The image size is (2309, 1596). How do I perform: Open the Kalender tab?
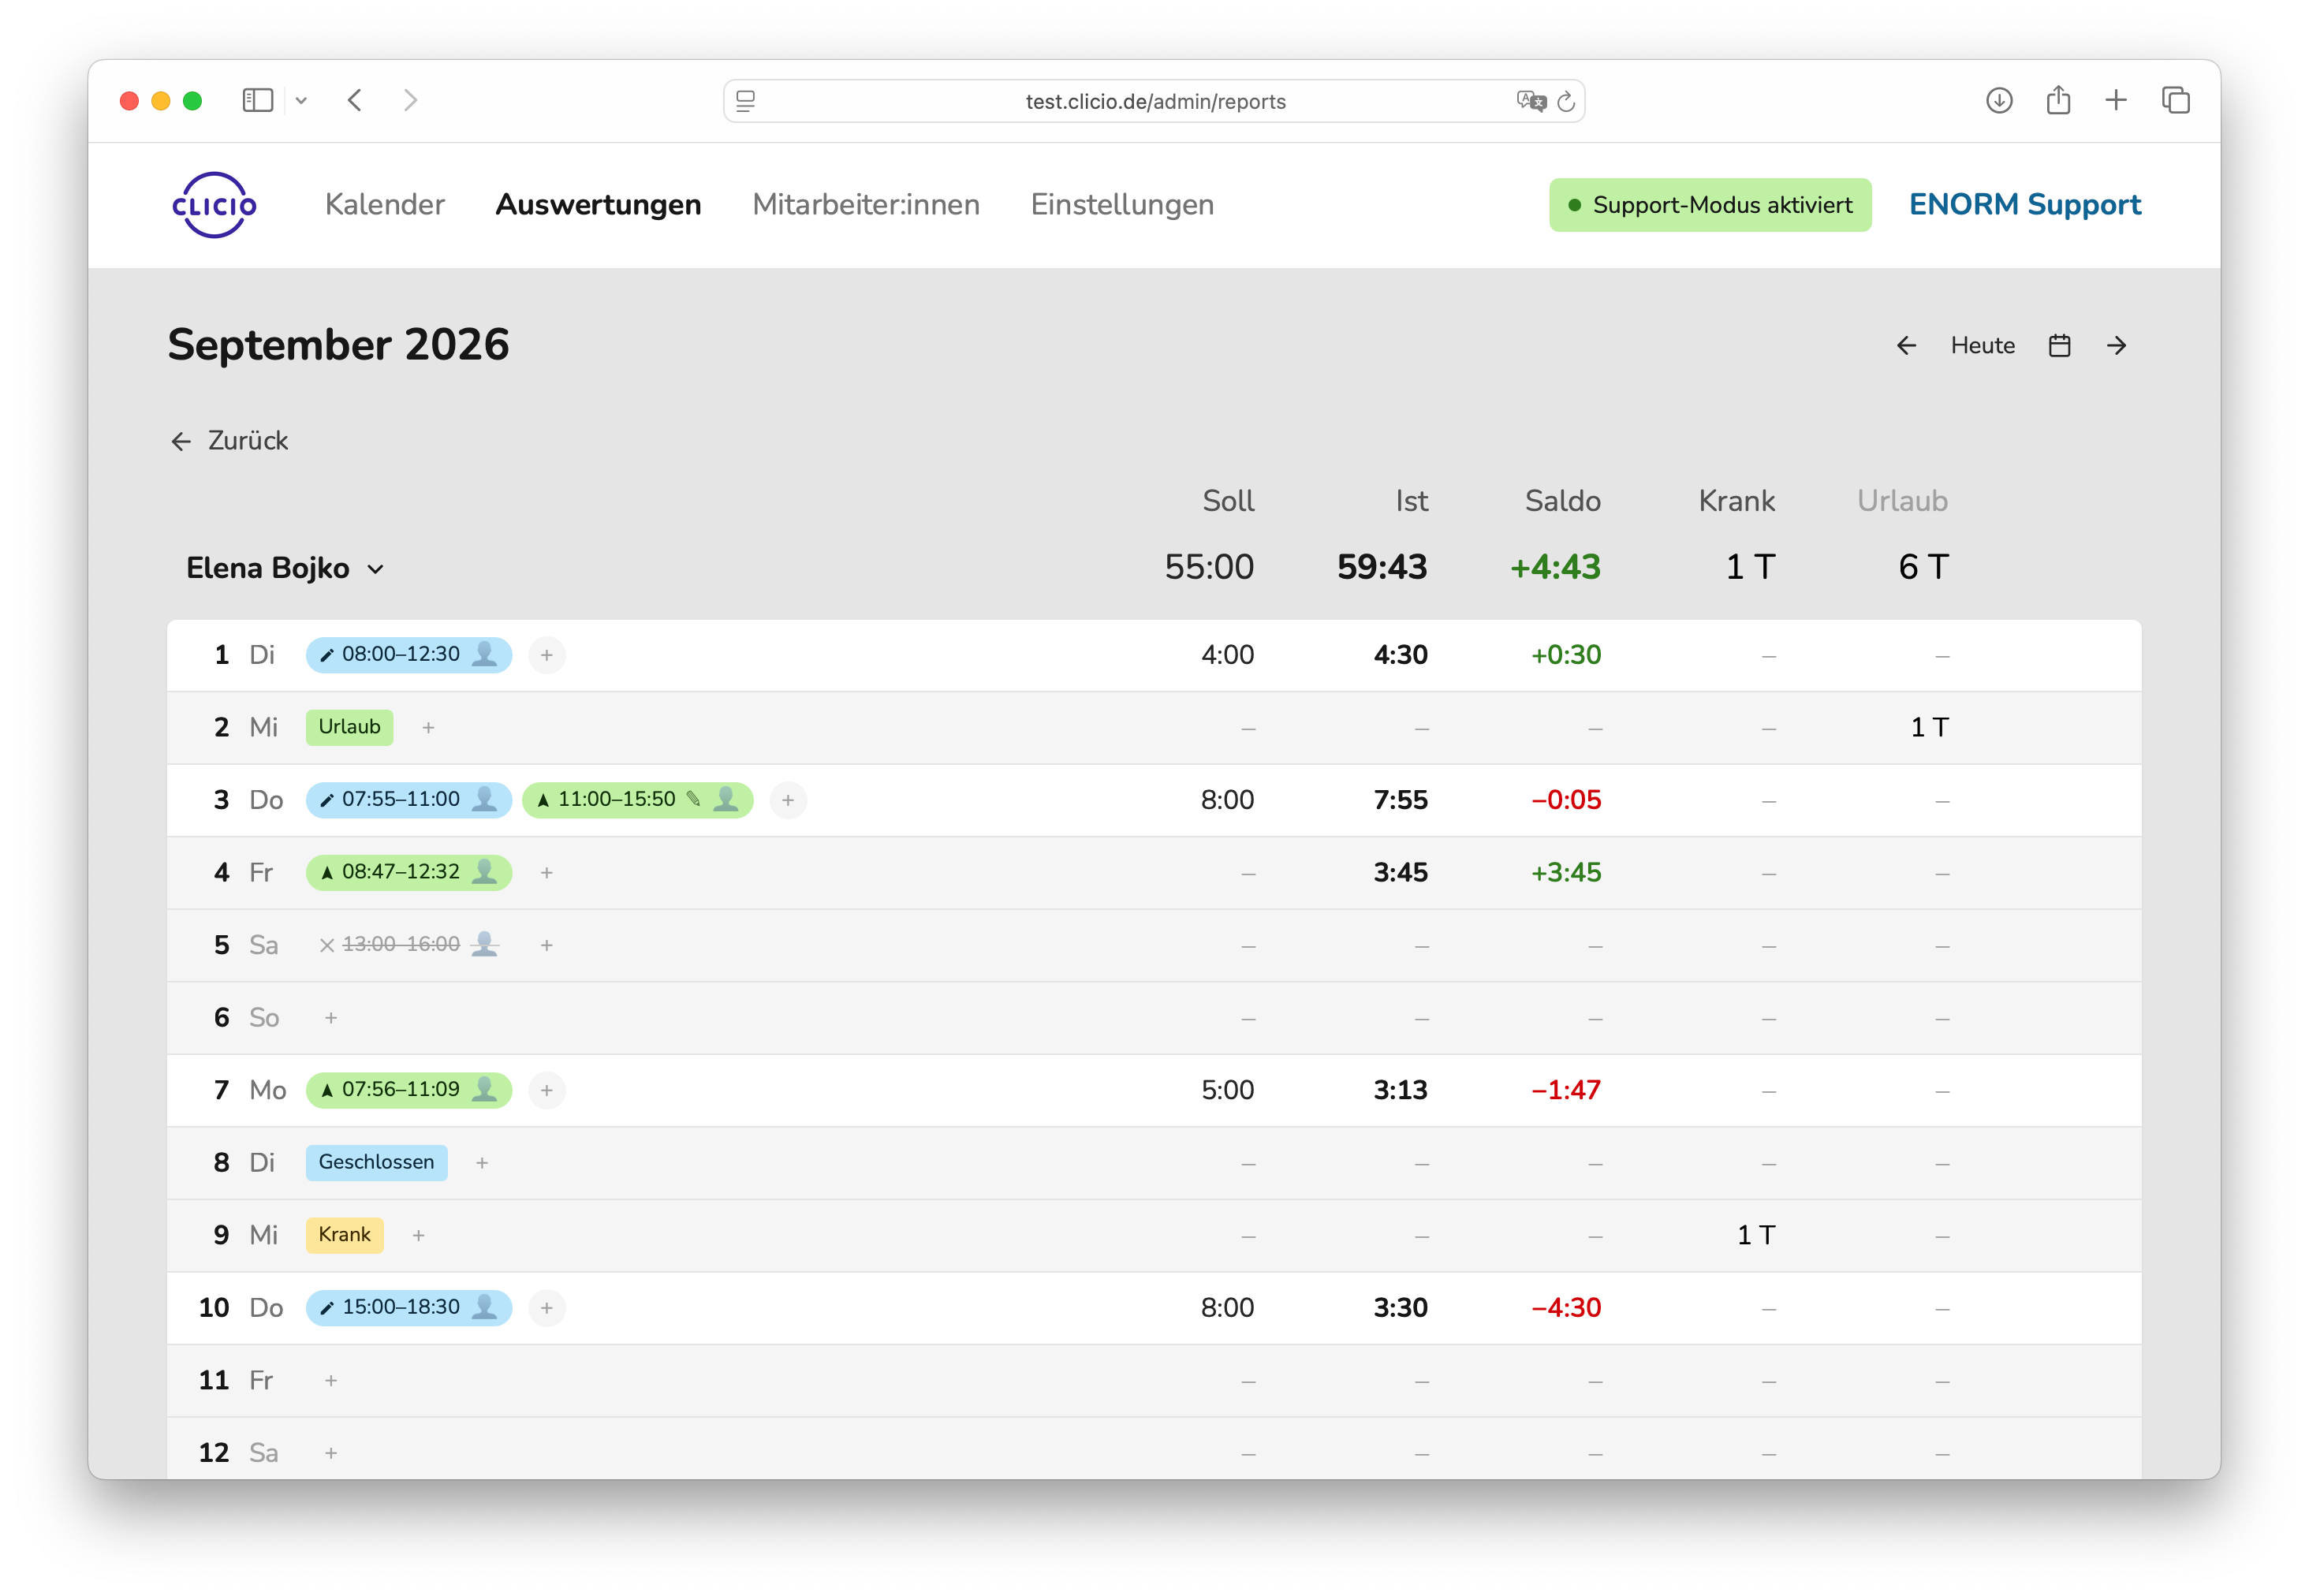coord(384,205)
